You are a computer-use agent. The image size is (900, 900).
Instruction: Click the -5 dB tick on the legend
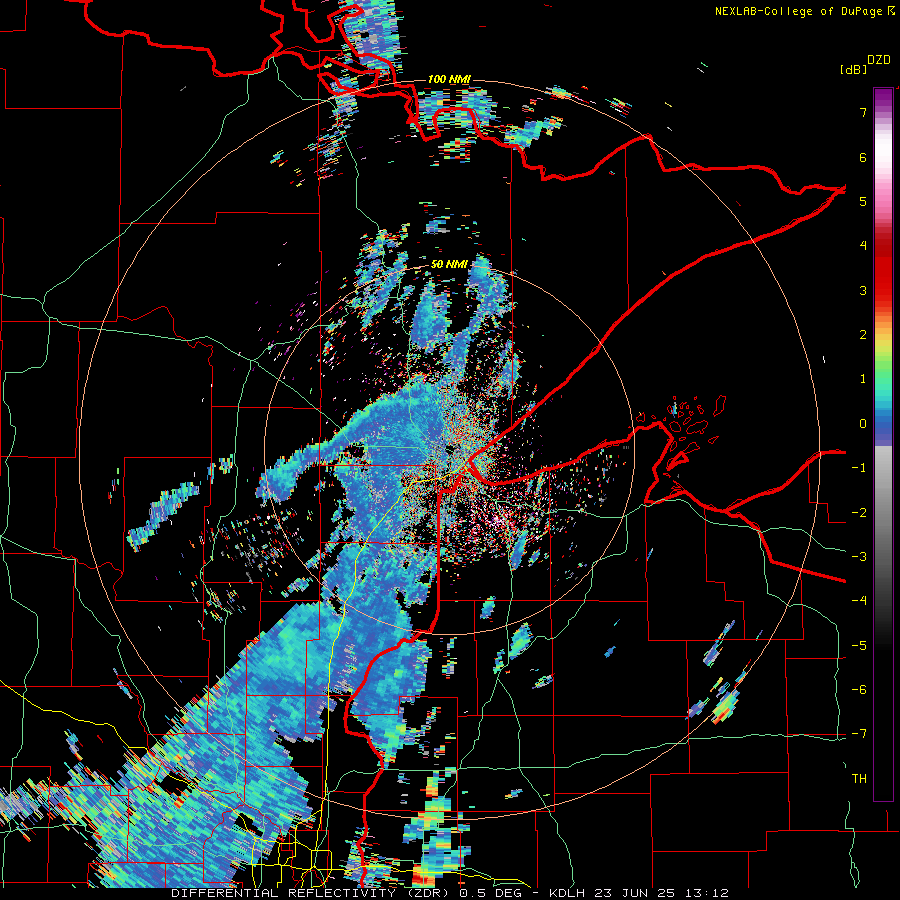[859, 645]
